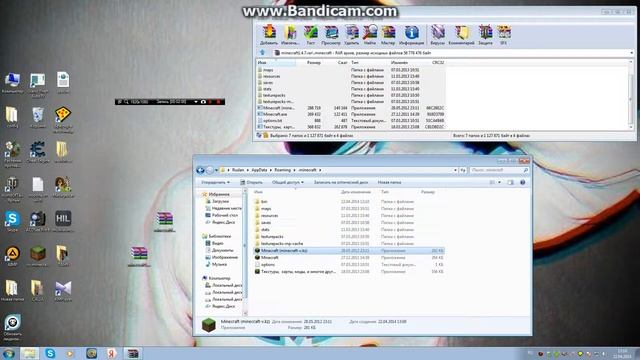Click the Skype desktop shortcut
This screenshot has width=640, height=360.
pos(12,222)
